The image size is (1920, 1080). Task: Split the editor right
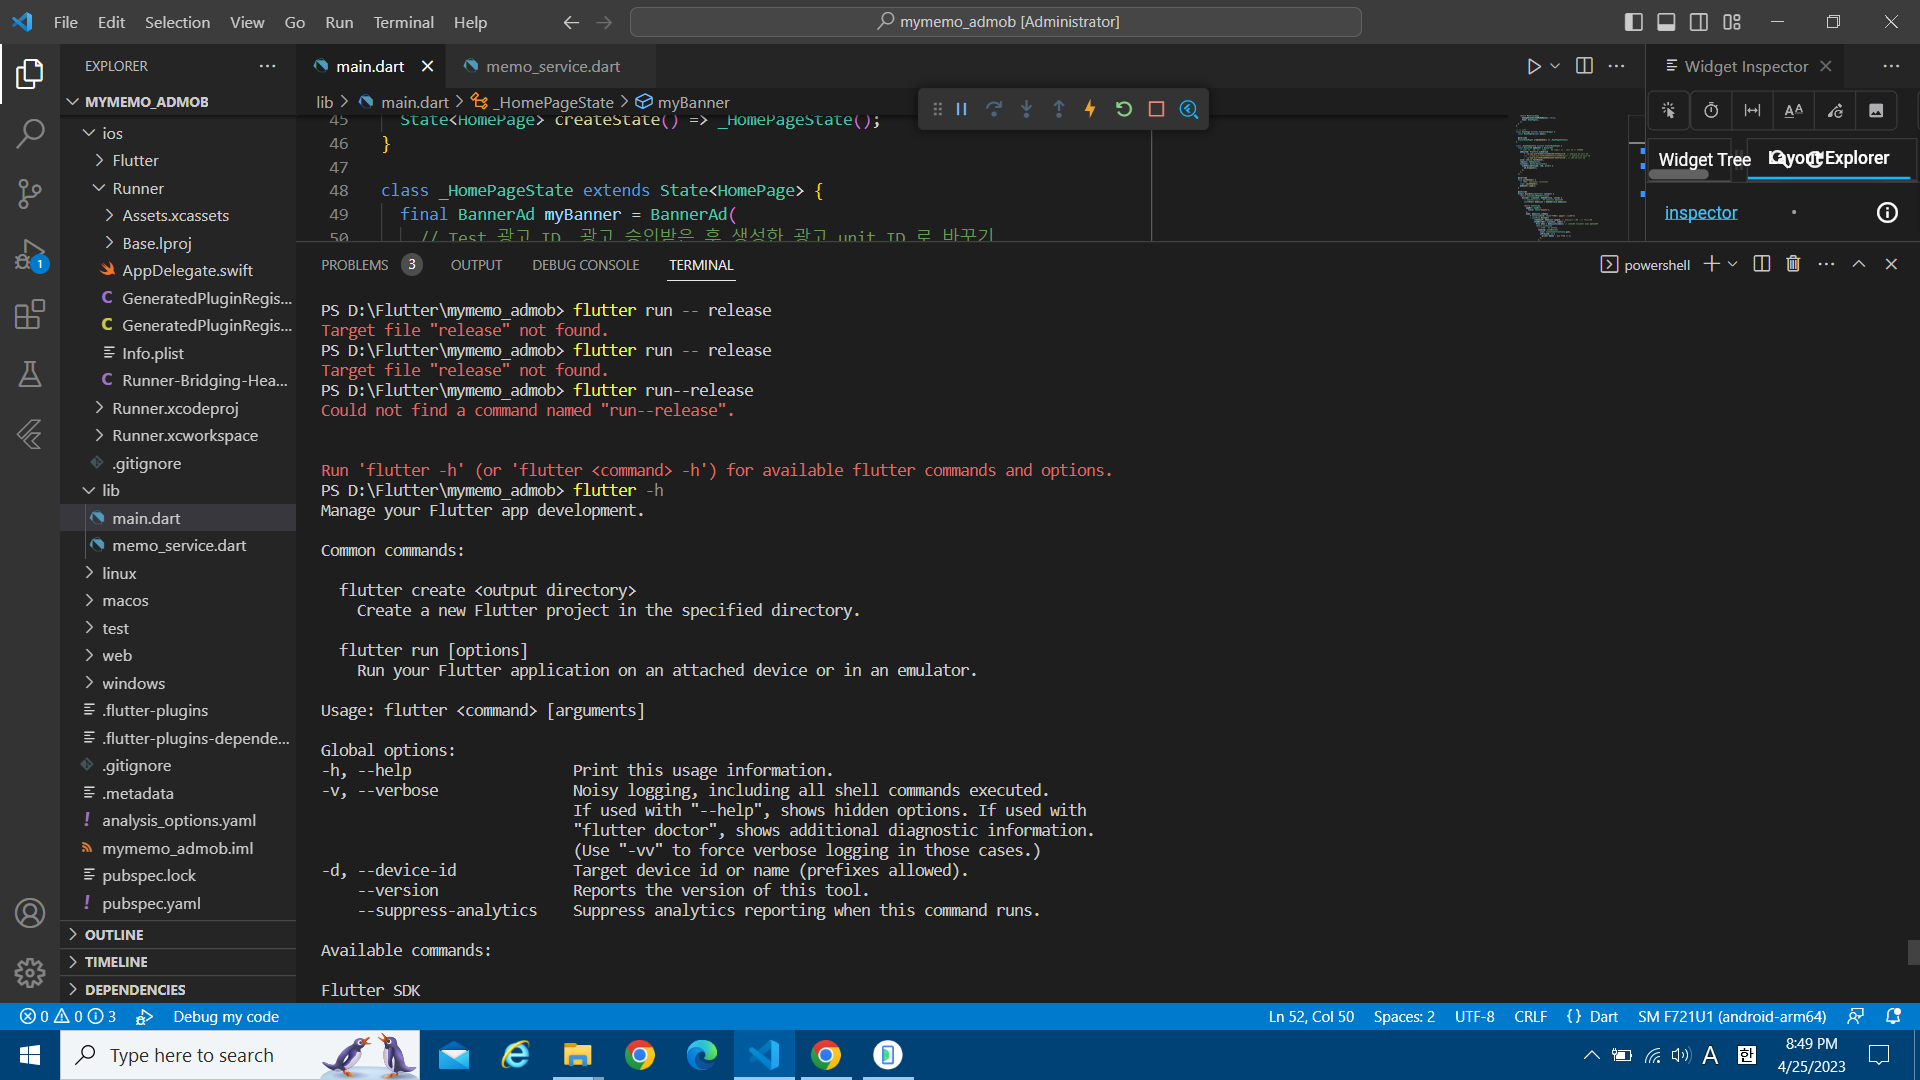click(x=1584, y=66)
